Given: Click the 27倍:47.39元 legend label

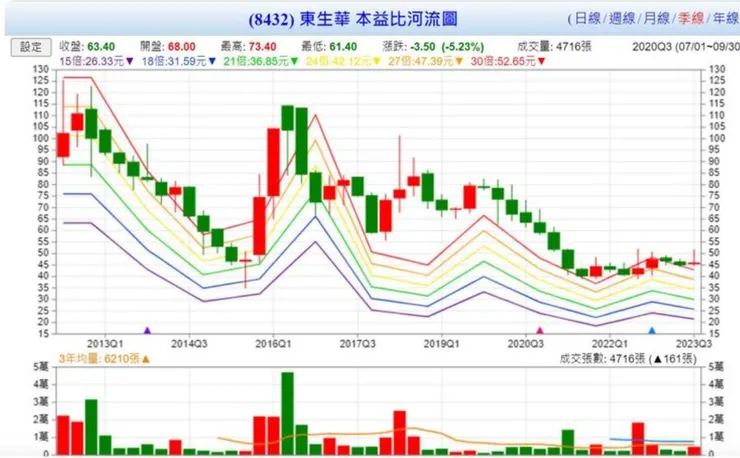Looking at the screenshot, I should click(x=421, y=61).
